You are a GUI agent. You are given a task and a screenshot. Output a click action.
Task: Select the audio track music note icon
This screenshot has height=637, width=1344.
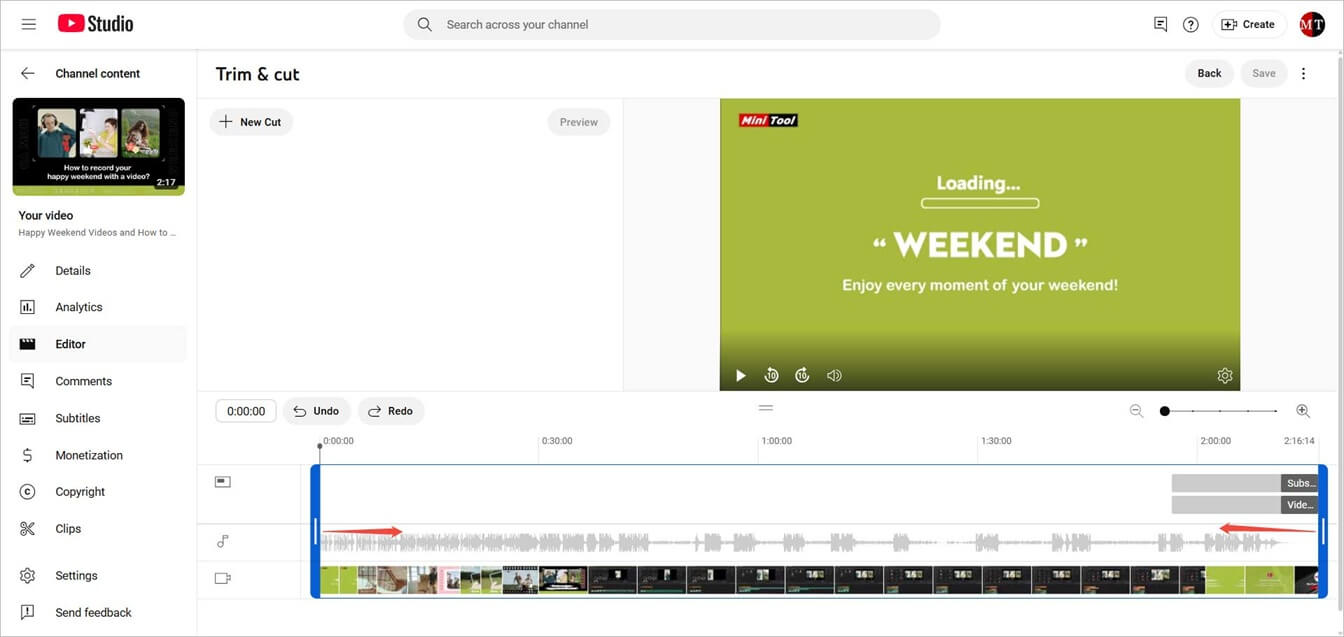[221, 541]
